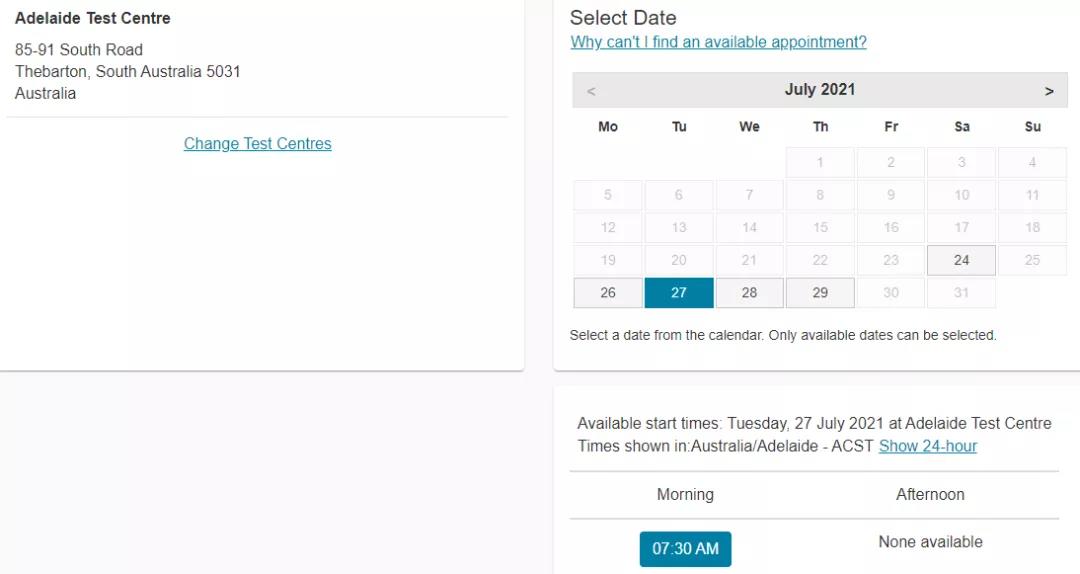Click the July 2021 month header
This screenshot has width=1080, height=574.
[820, 90]
